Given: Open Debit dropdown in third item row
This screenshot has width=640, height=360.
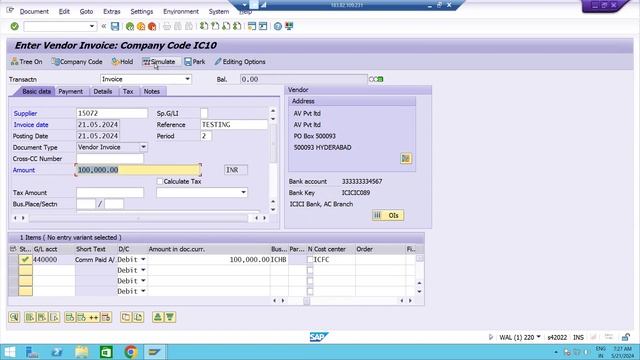Looking at the screenshot, I should tap(143, 281).
